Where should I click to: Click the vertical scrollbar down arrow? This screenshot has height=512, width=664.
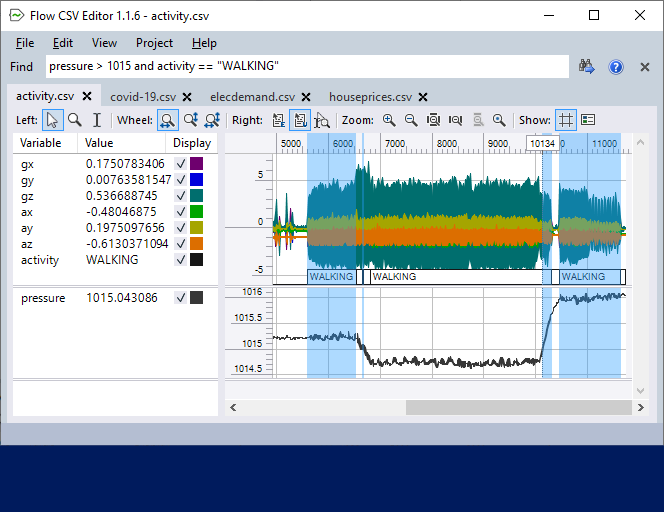(x=640, y=390)
